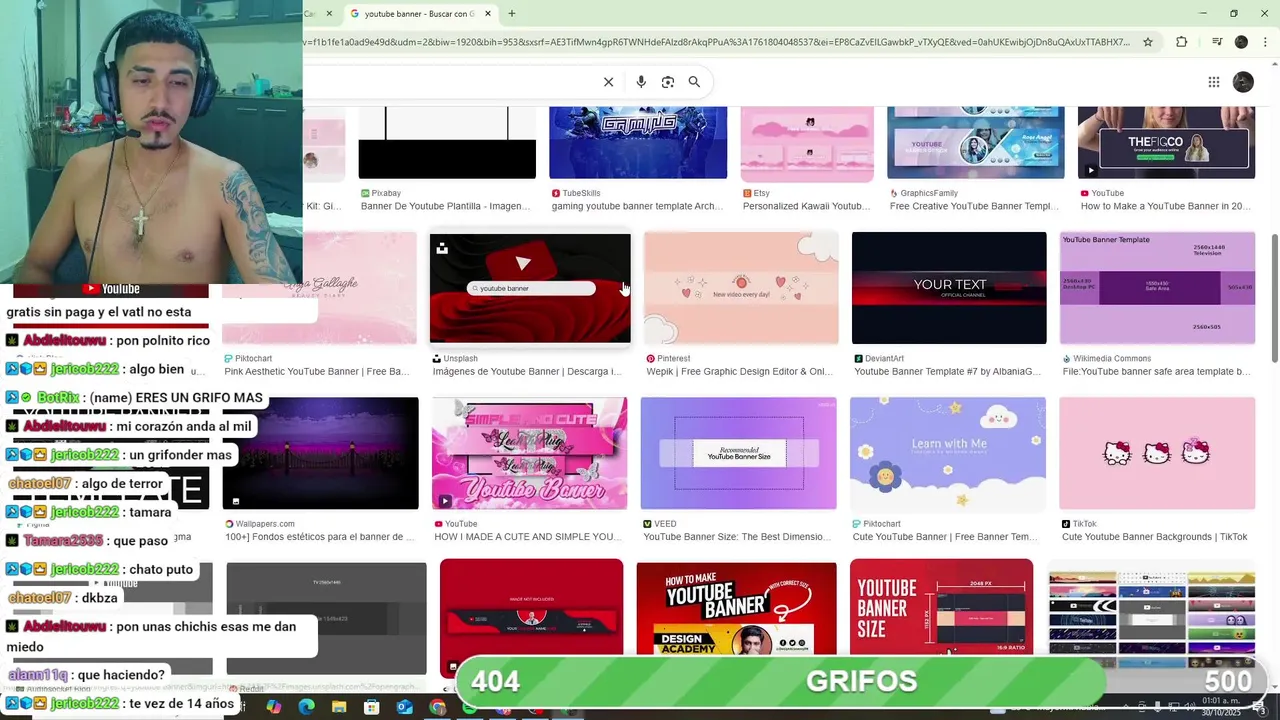Screen dimensions: 1280x720
Task: Click the page vertical scrollbar
Action: (1274, 300)
